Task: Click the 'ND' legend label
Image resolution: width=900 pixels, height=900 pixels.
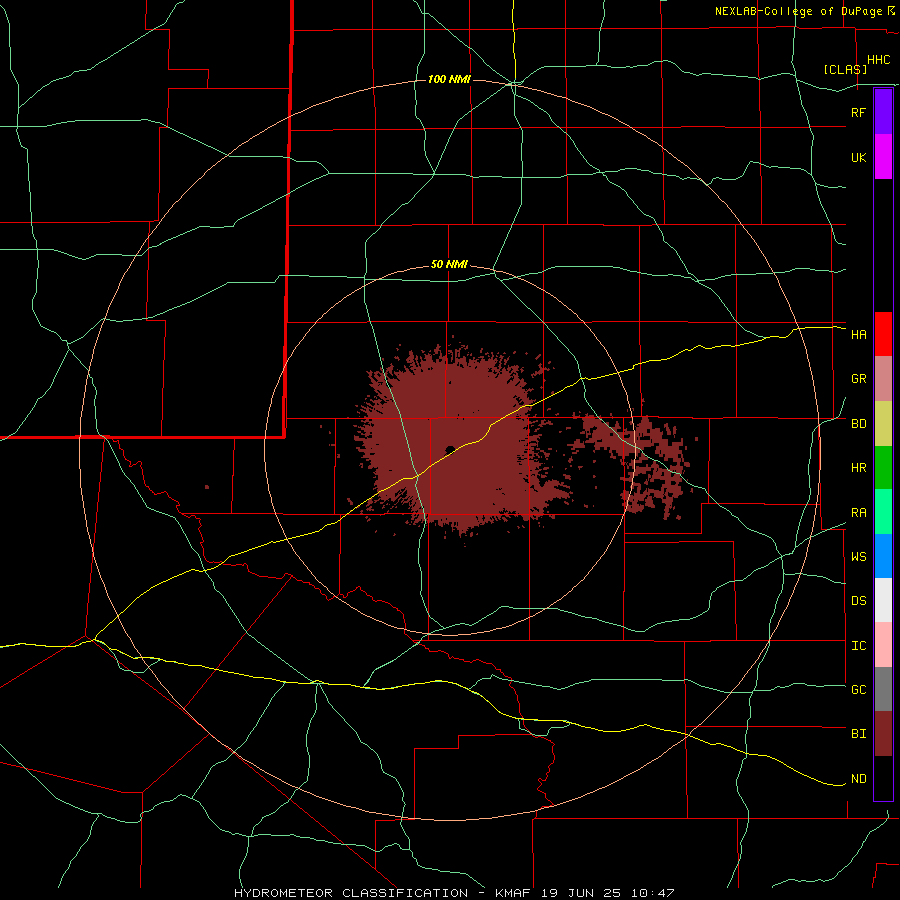Action: [x=858, y=779]
